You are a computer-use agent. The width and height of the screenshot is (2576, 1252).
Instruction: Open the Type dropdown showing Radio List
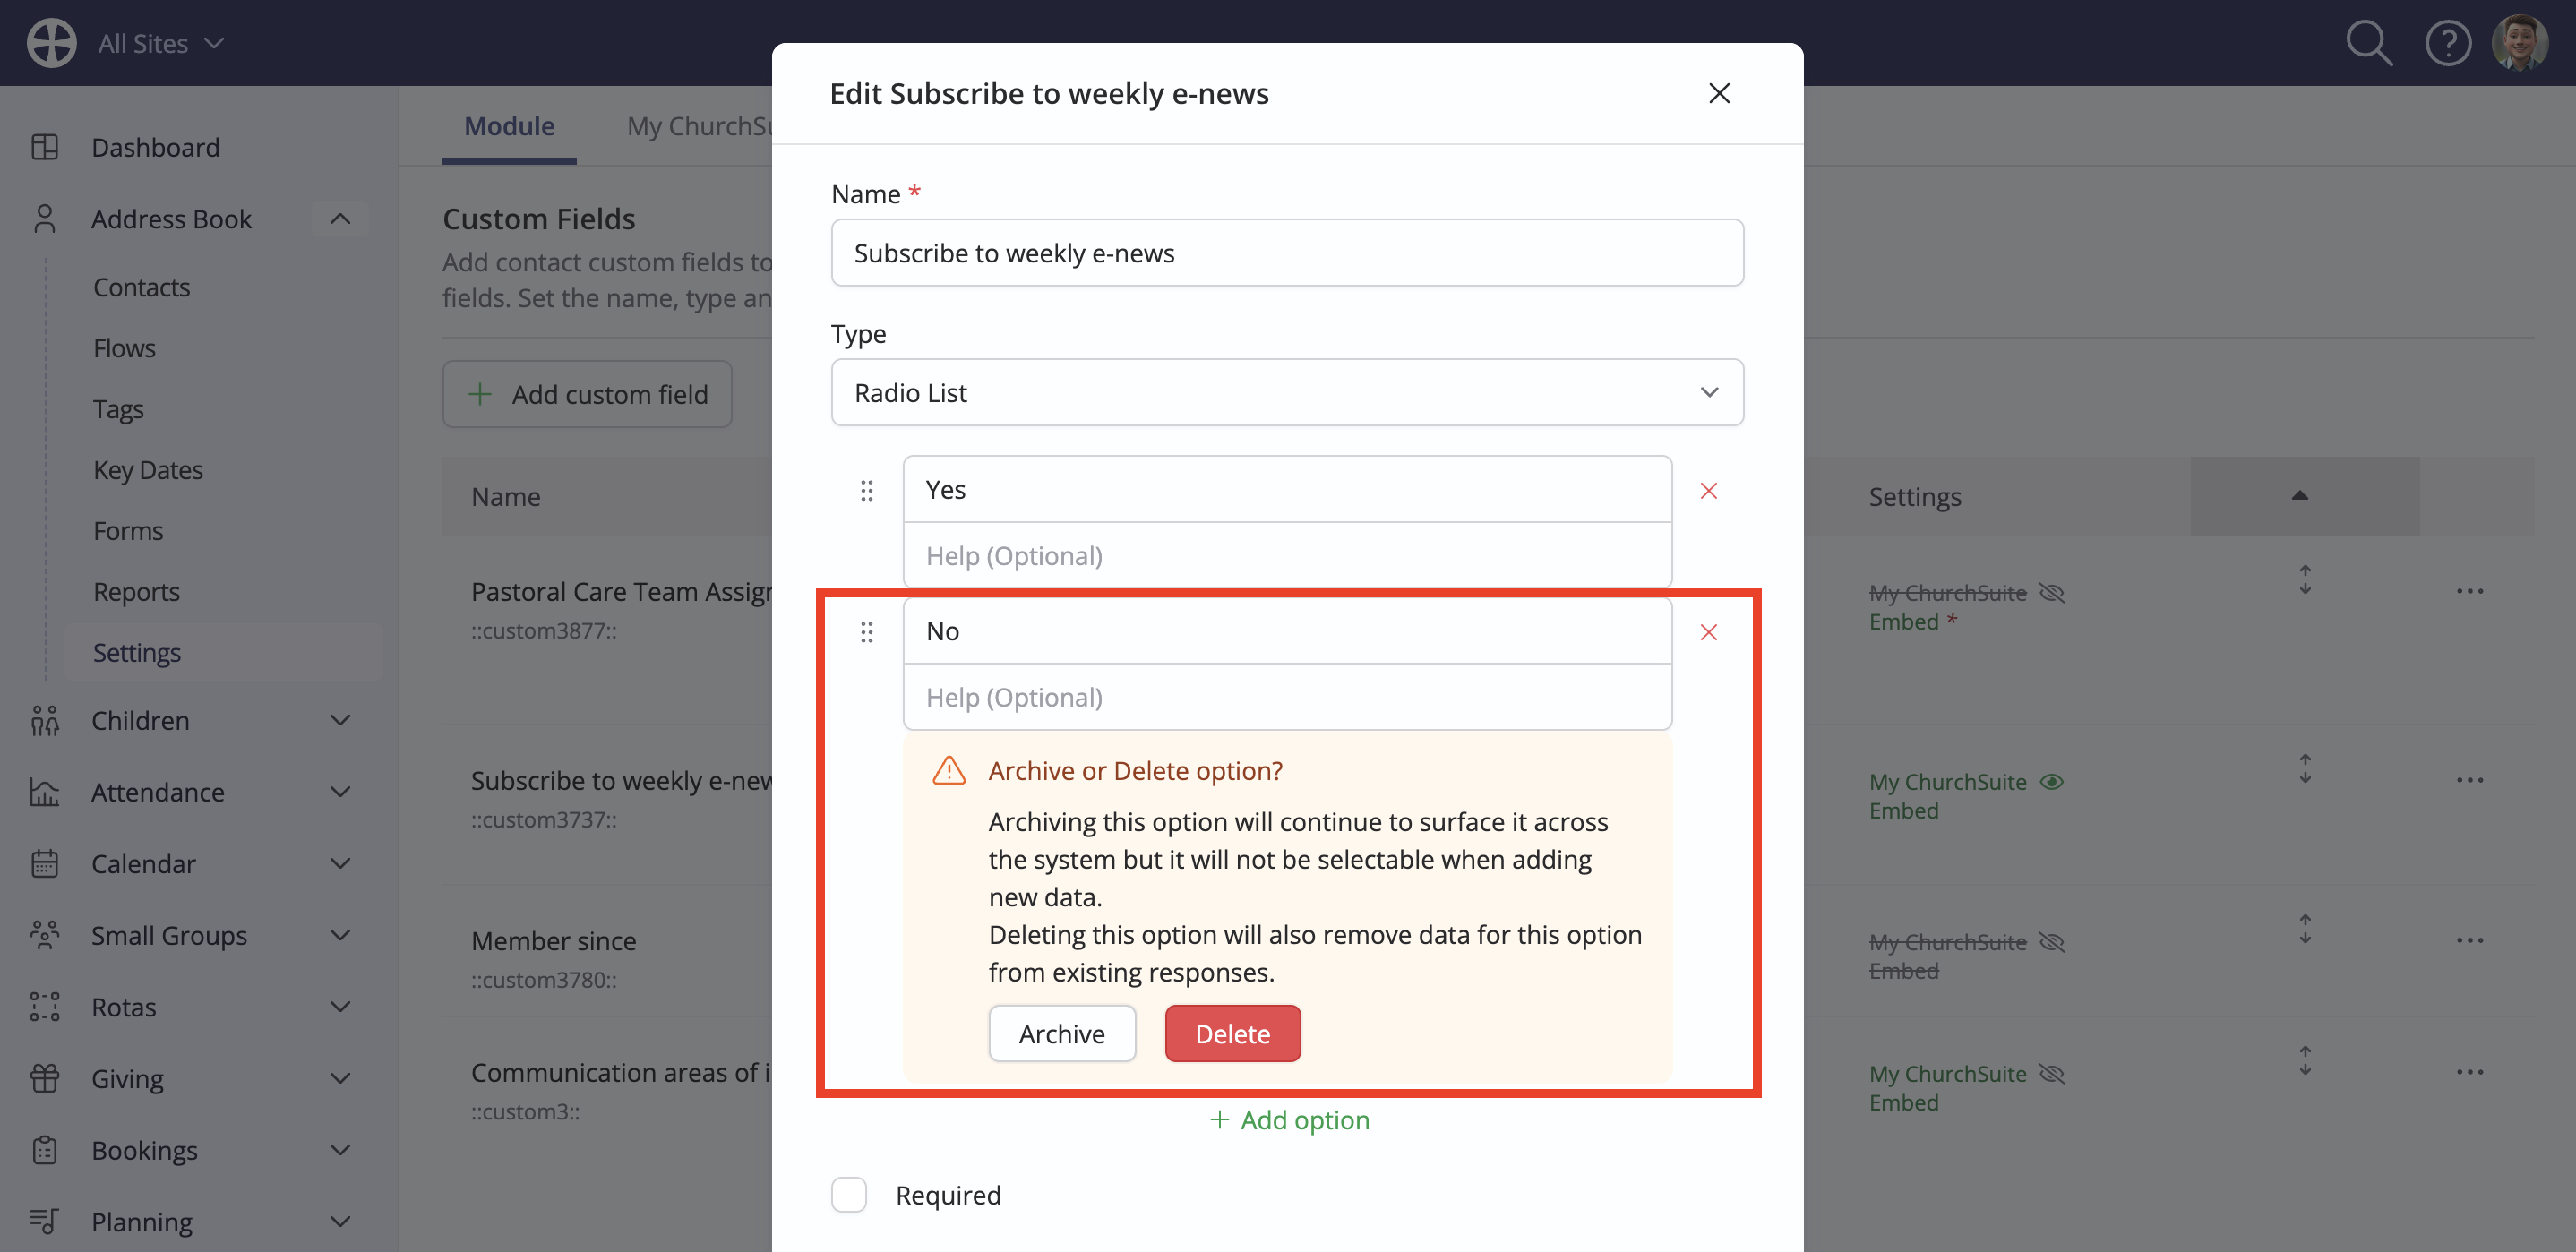pyautogui.click(x=1287, y=392)
